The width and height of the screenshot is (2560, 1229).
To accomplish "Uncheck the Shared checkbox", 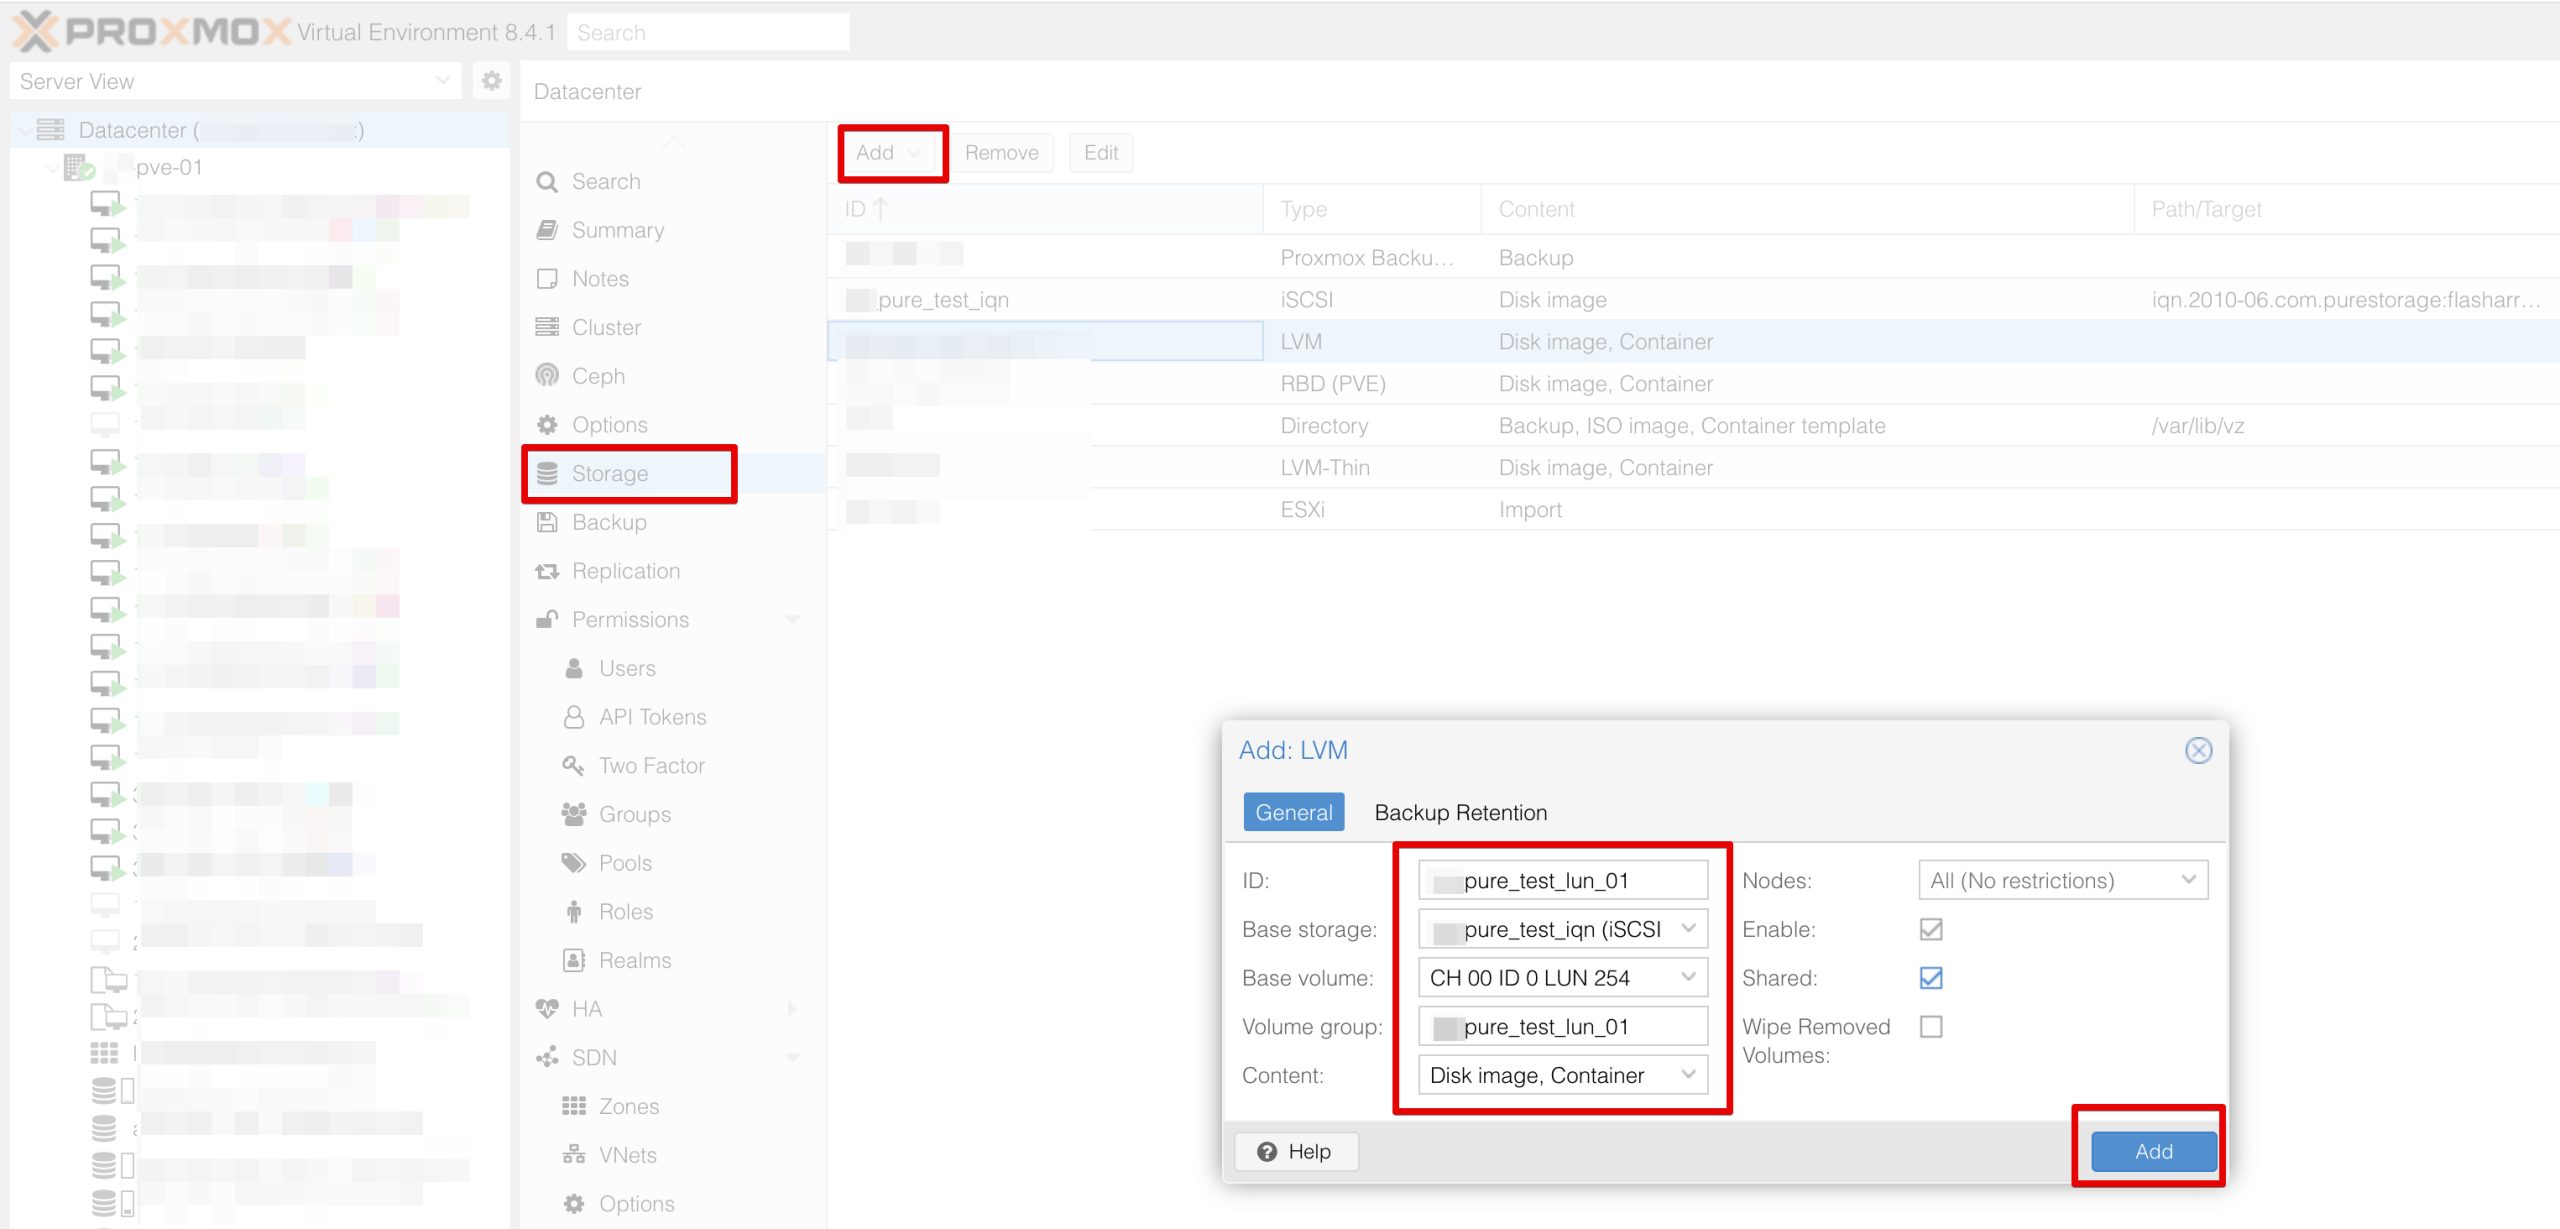I will (x=1931, y=978).
